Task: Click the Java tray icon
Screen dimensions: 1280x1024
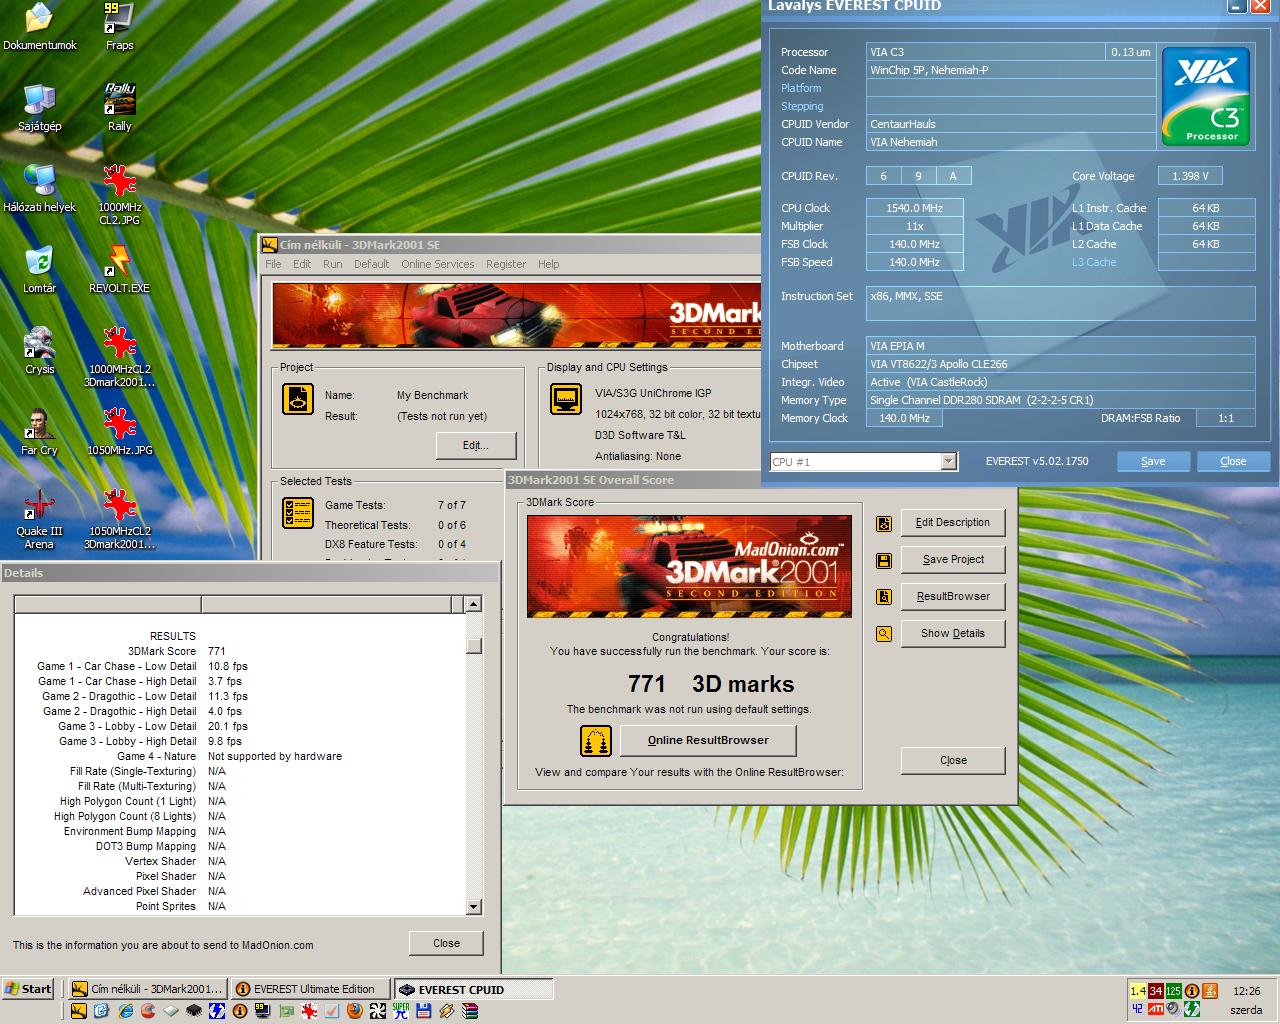Action: (1210, 991)
